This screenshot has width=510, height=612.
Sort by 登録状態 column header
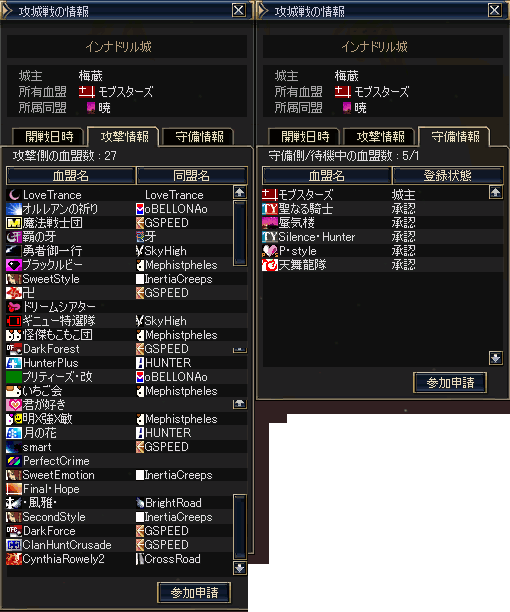(448, 176)
